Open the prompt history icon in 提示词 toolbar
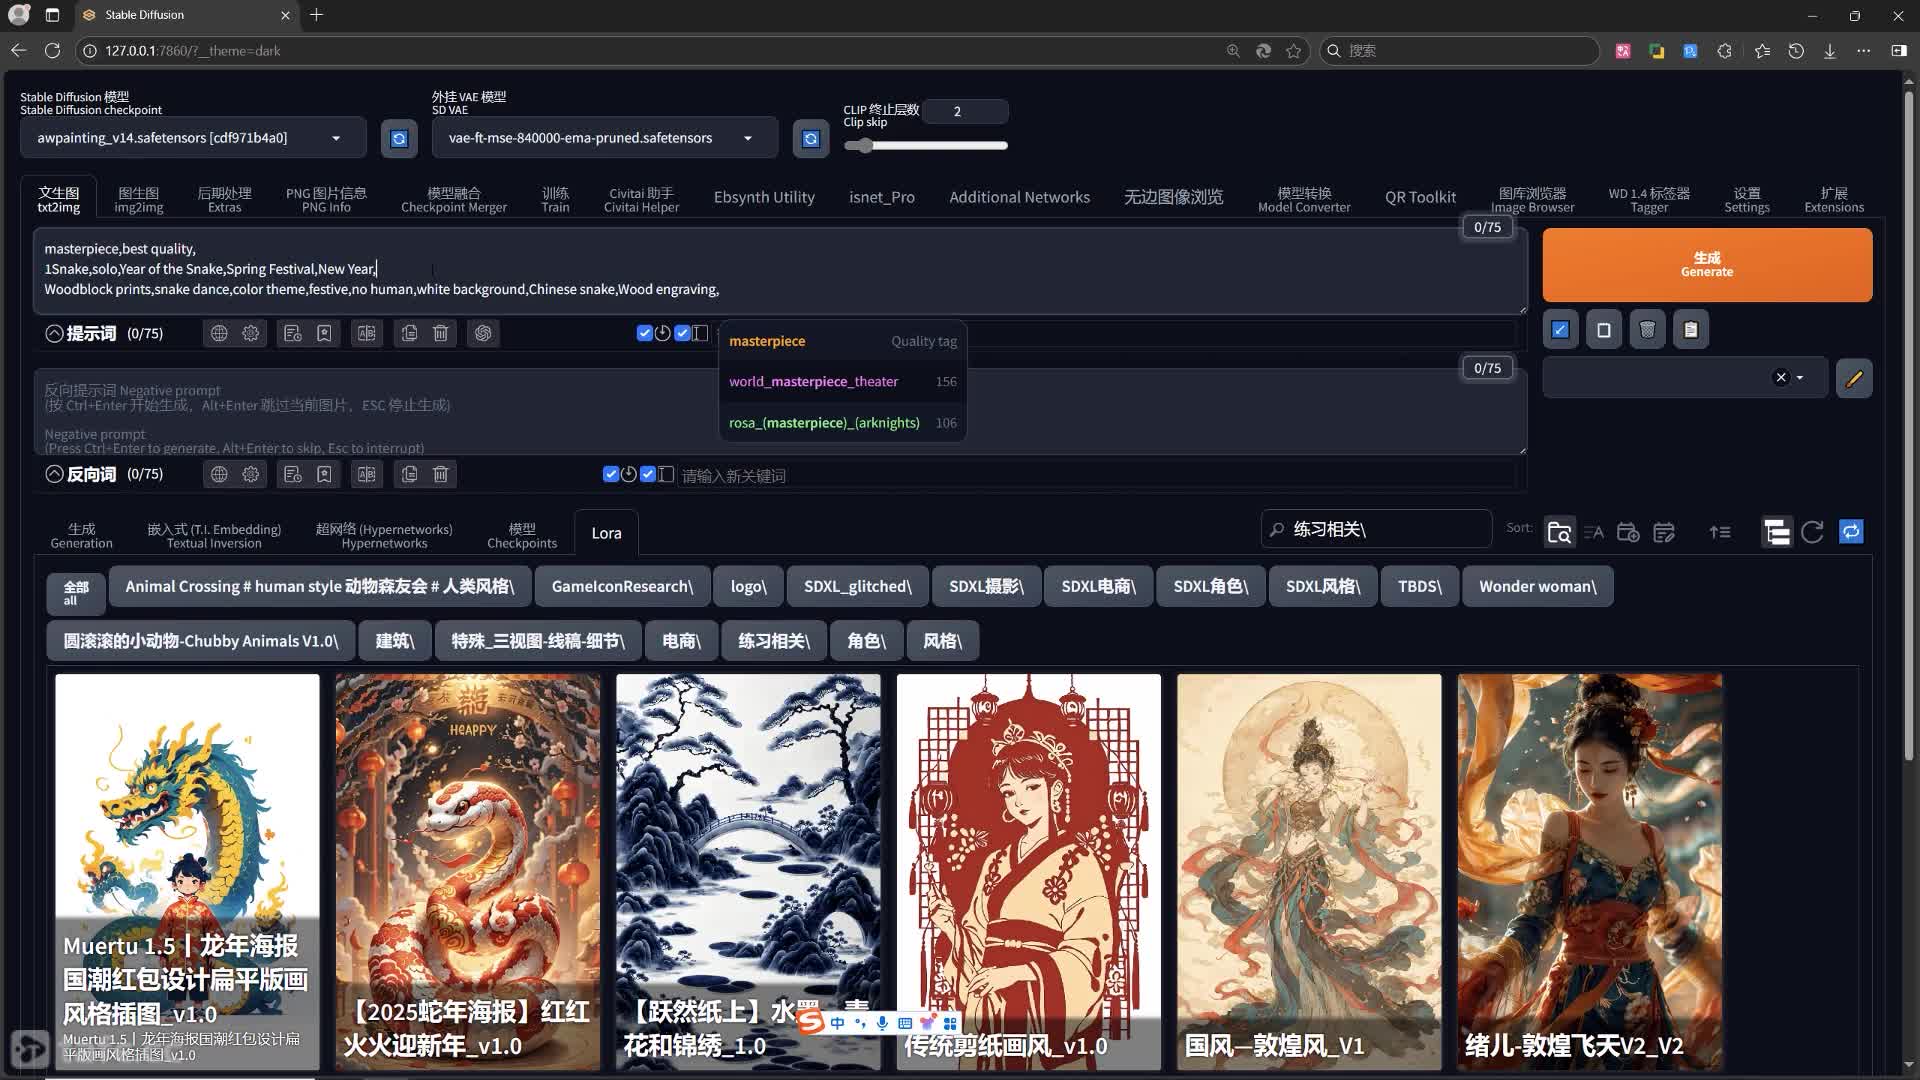This screenshot has width=1920, height=1080. (292, 333)
